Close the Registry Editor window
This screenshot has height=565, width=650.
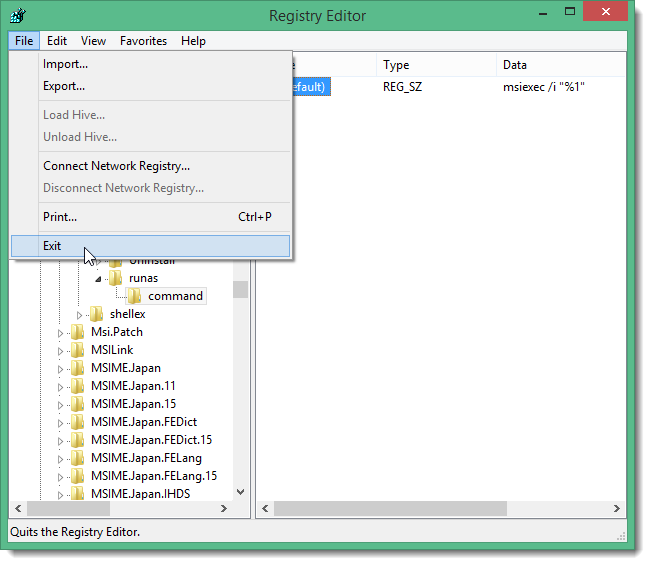606,12
